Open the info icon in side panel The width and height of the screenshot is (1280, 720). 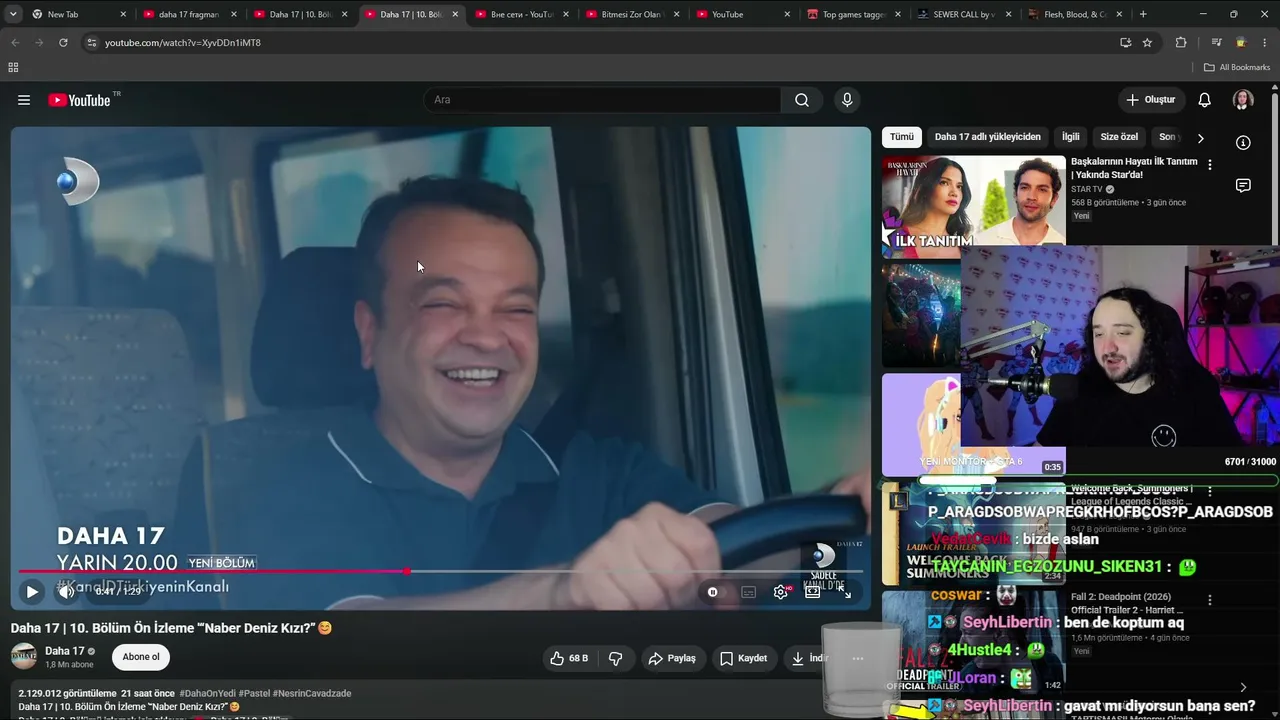pos(1243,143)
